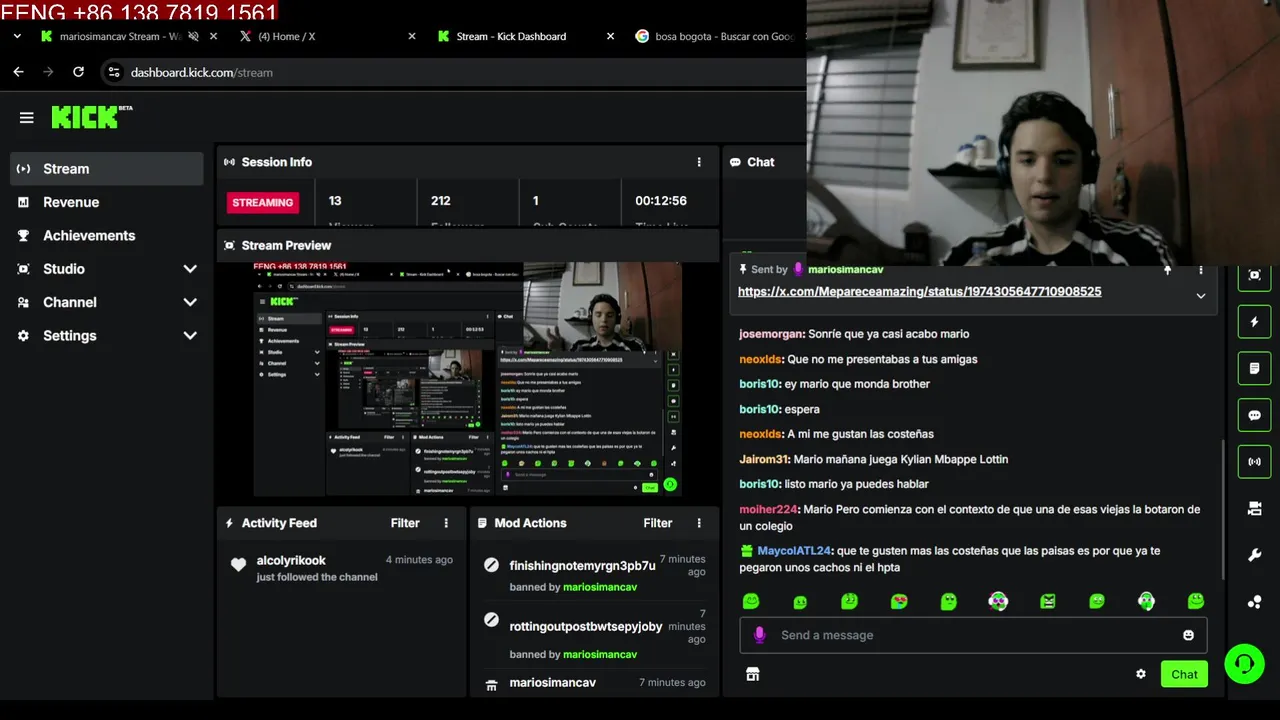Open the hamburger menu beside Kick logo
Image resolution: width=1280 pixels, height=720 pixels.
click(27, 118)
